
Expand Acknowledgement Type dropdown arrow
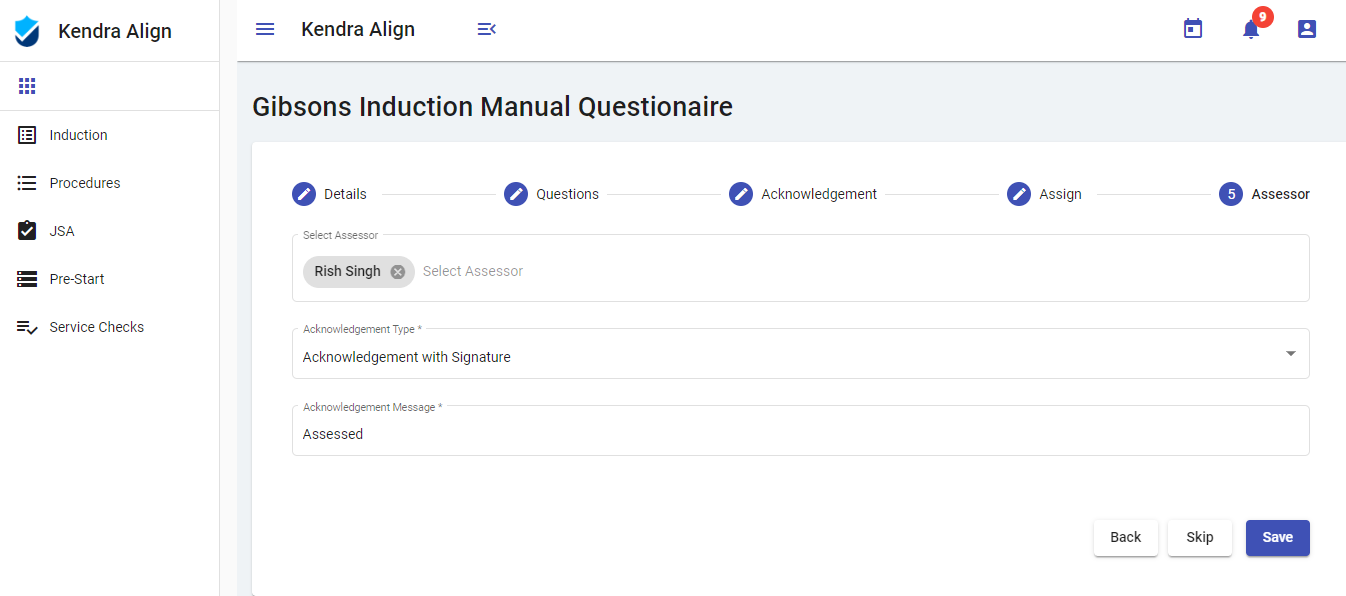point(1291,353)
